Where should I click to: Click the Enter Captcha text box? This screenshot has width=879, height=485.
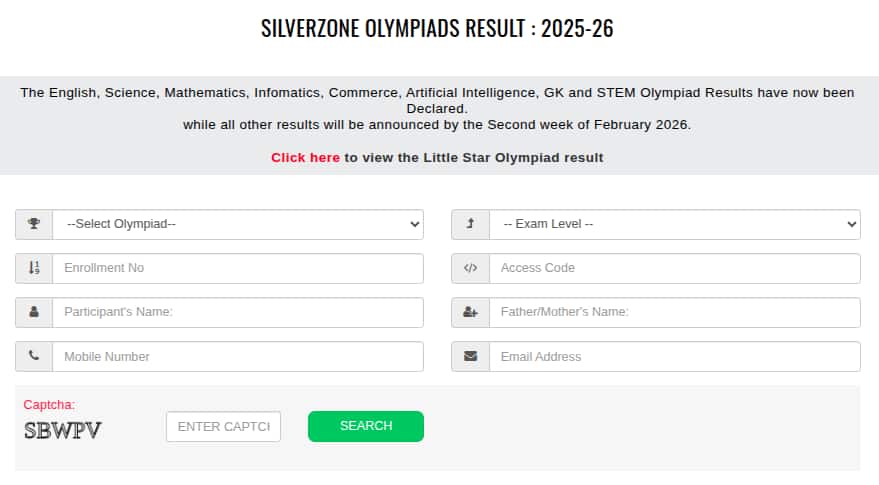click(x=223, y=426)
